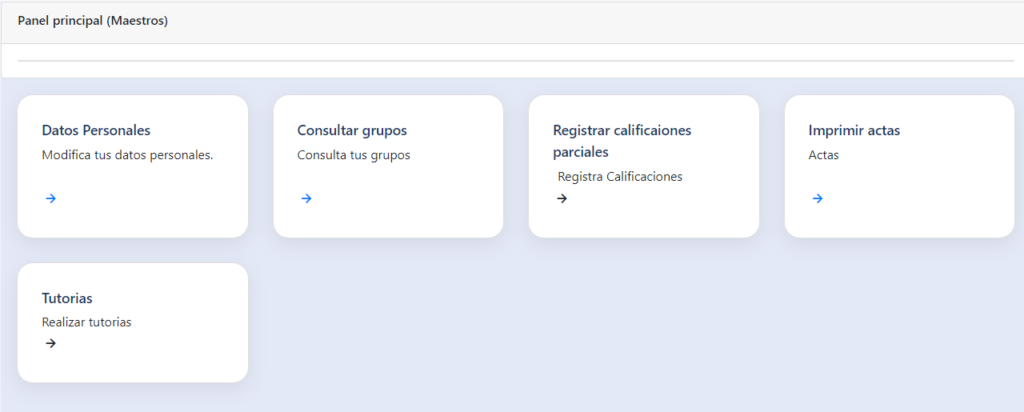The height and width of the screenshot is (412, 1024).
Task: Click the 'Actas' description text
Action: coord(823,156)
